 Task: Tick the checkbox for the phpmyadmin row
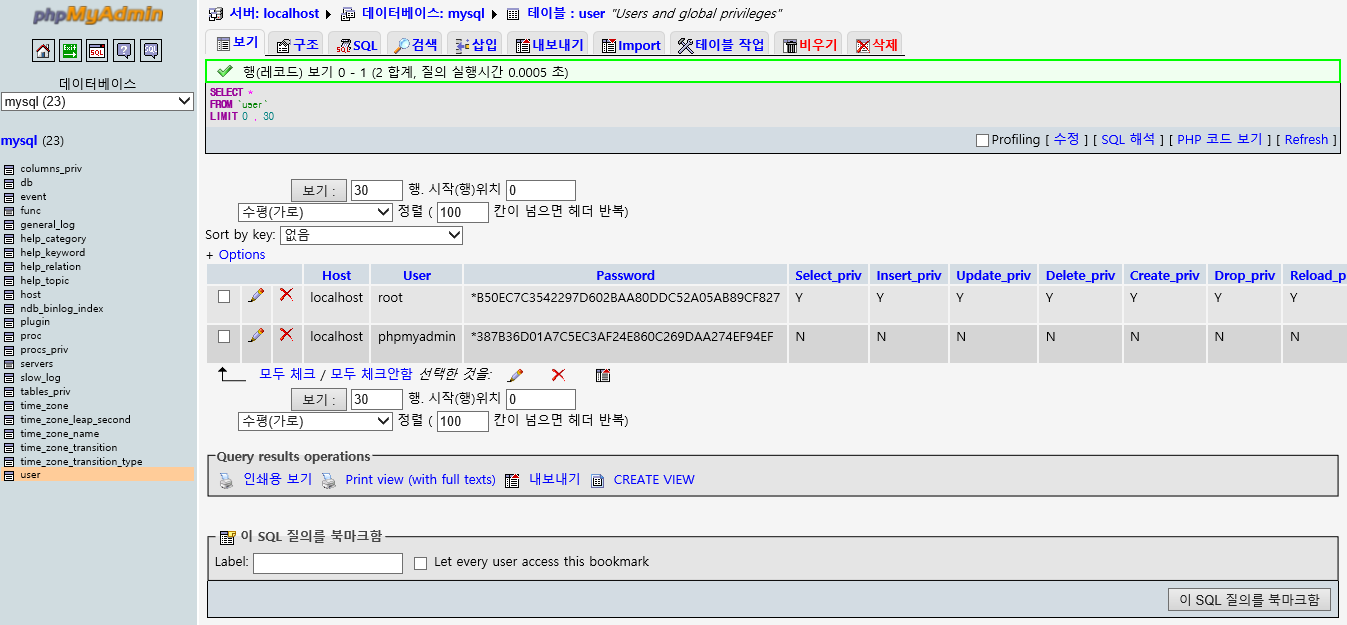click(224, 336)
